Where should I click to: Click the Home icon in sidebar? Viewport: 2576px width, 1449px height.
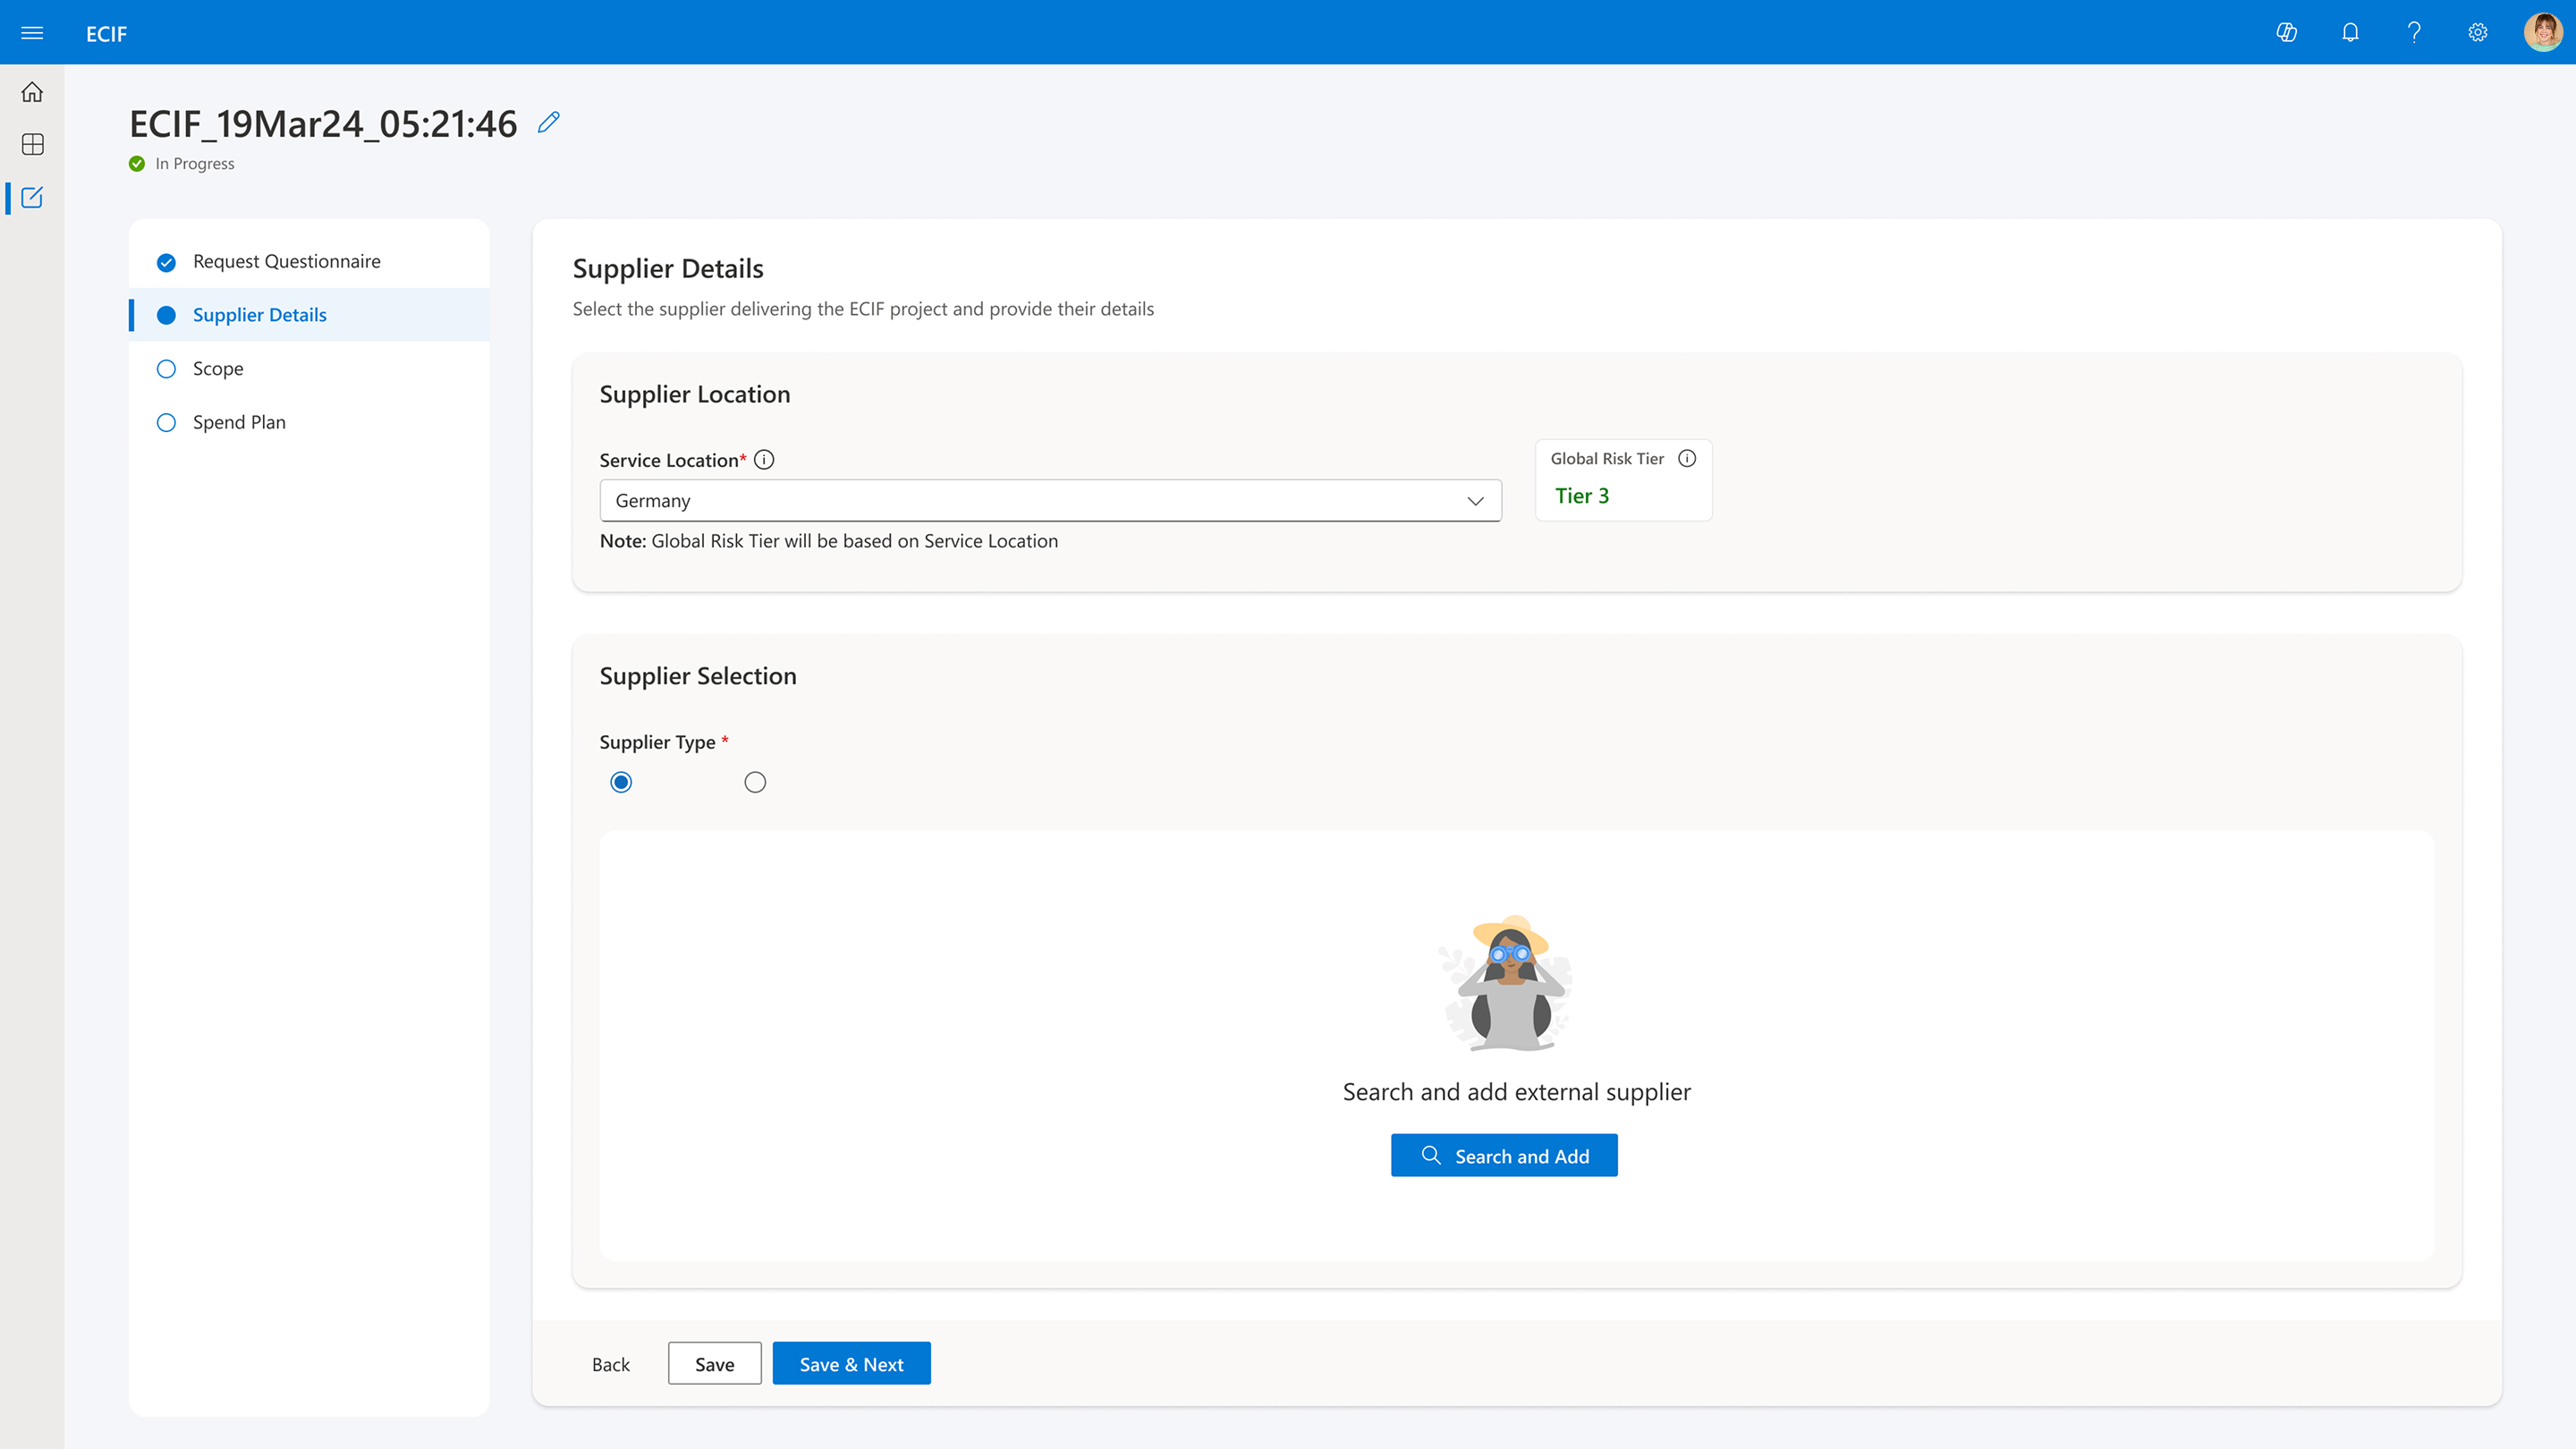[x=32, y=92]
